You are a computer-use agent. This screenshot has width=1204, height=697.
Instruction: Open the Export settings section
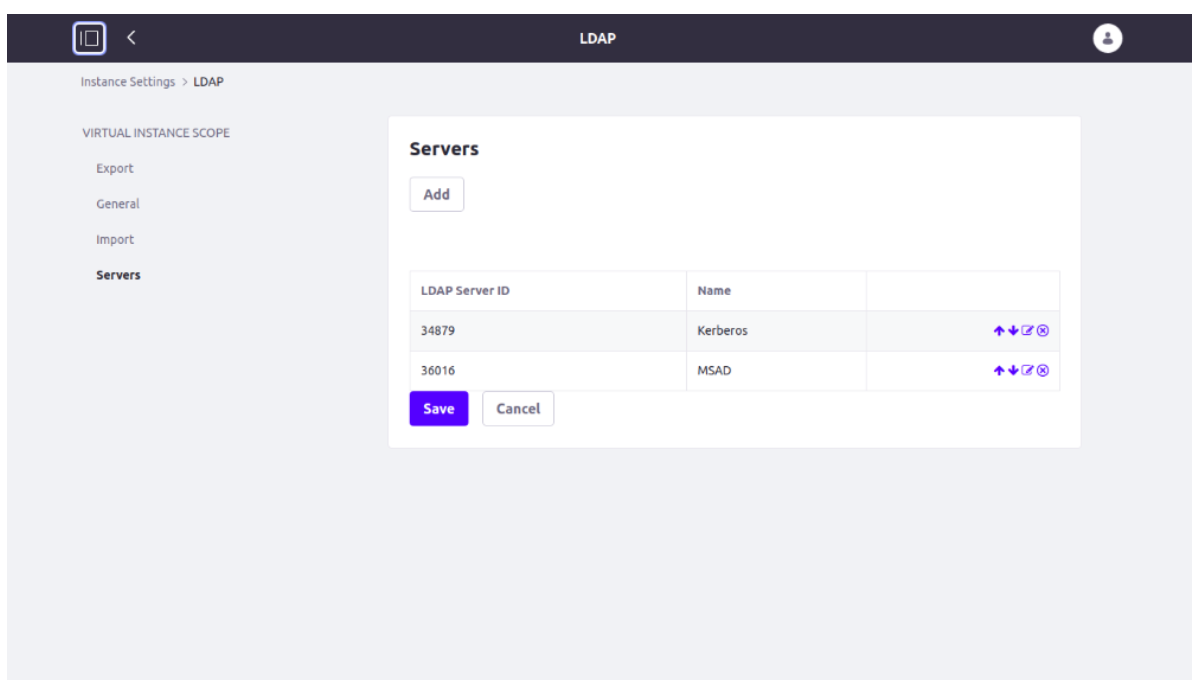click(x=114, y=168)
